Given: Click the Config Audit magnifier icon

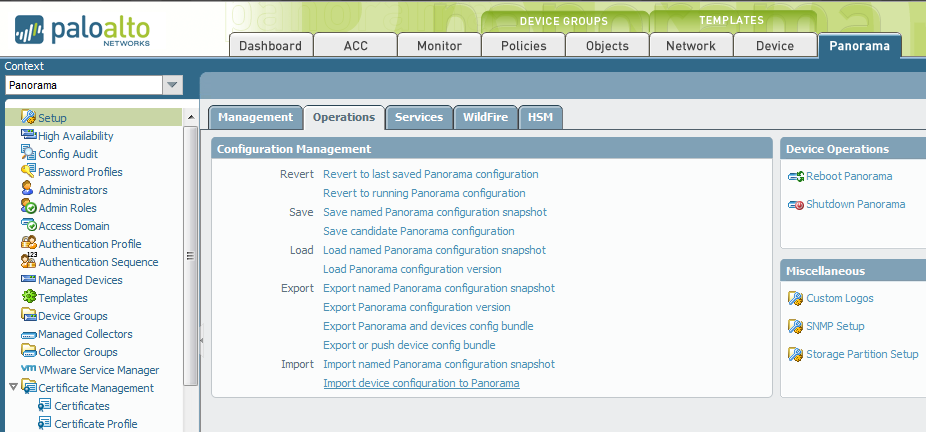Looking at the screenshot, I should (x=28, y=153).
